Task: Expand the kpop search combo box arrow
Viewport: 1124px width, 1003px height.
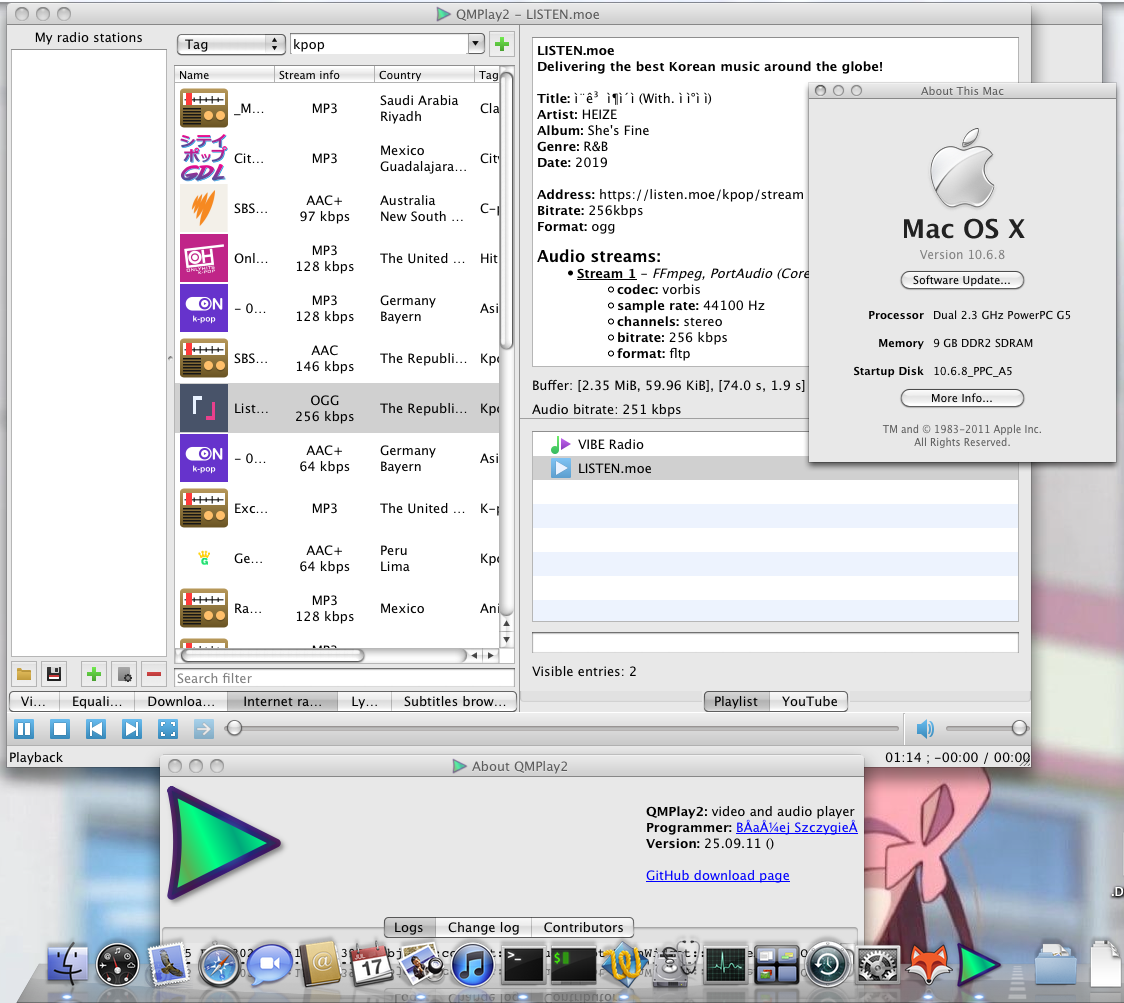Action: click(476, 44)
